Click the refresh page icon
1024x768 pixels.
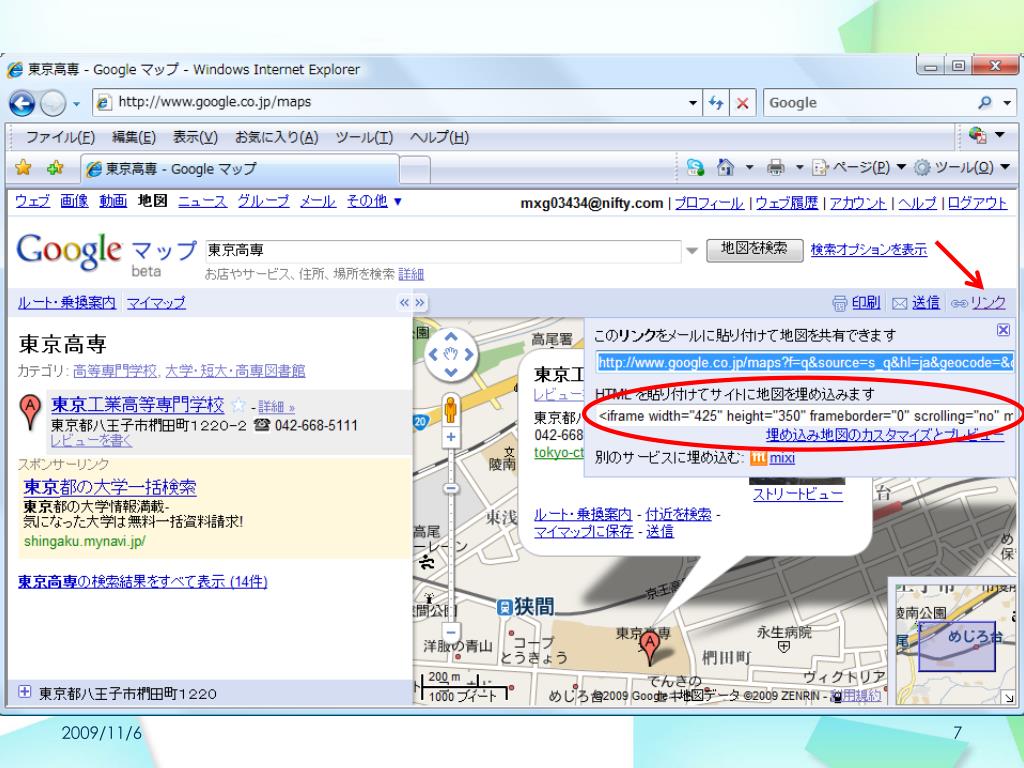pyautogui.click(x=716, y=103)
